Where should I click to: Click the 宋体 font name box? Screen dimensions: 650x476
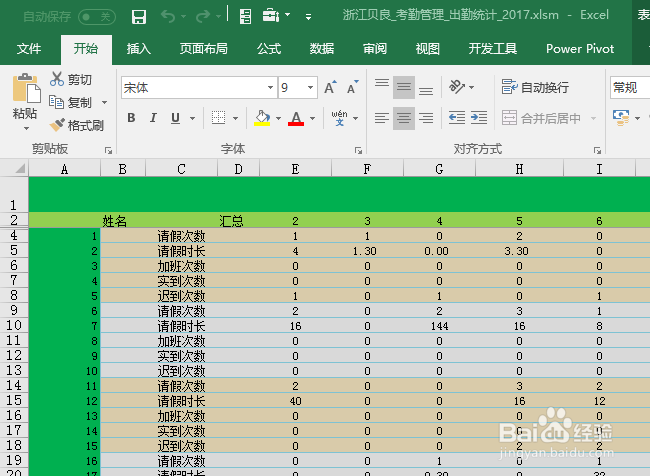point(193,87)
